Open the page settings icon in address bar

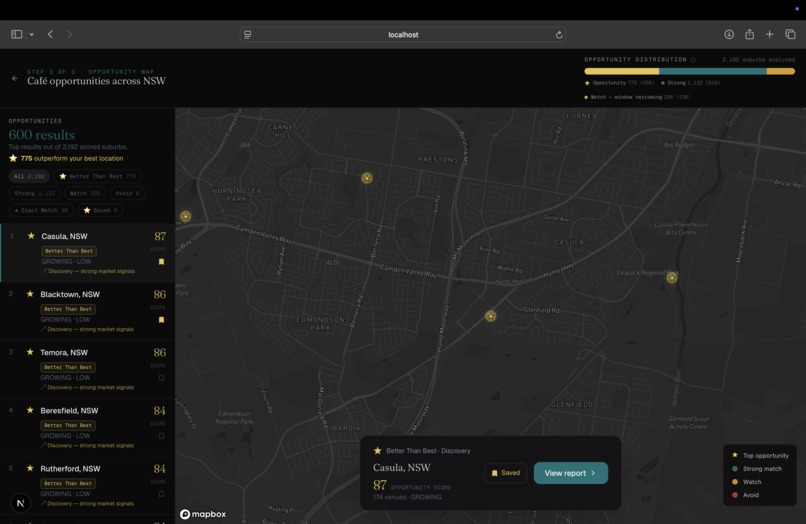(x=248, y=34)
